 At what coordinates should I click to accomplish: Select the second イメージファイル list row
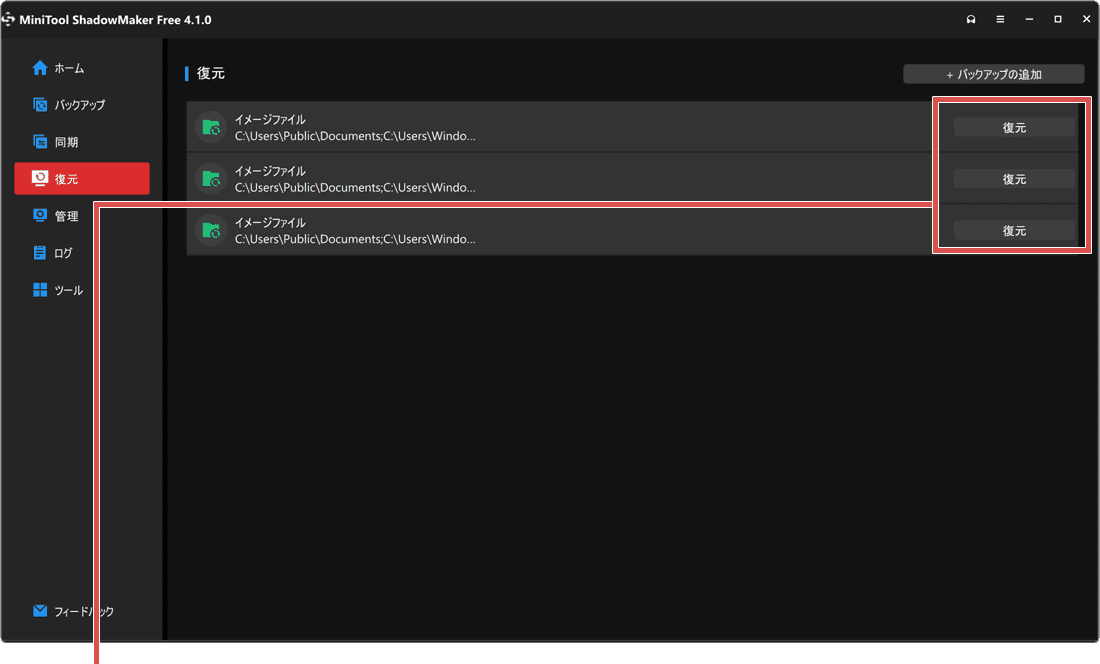(500, 179)
